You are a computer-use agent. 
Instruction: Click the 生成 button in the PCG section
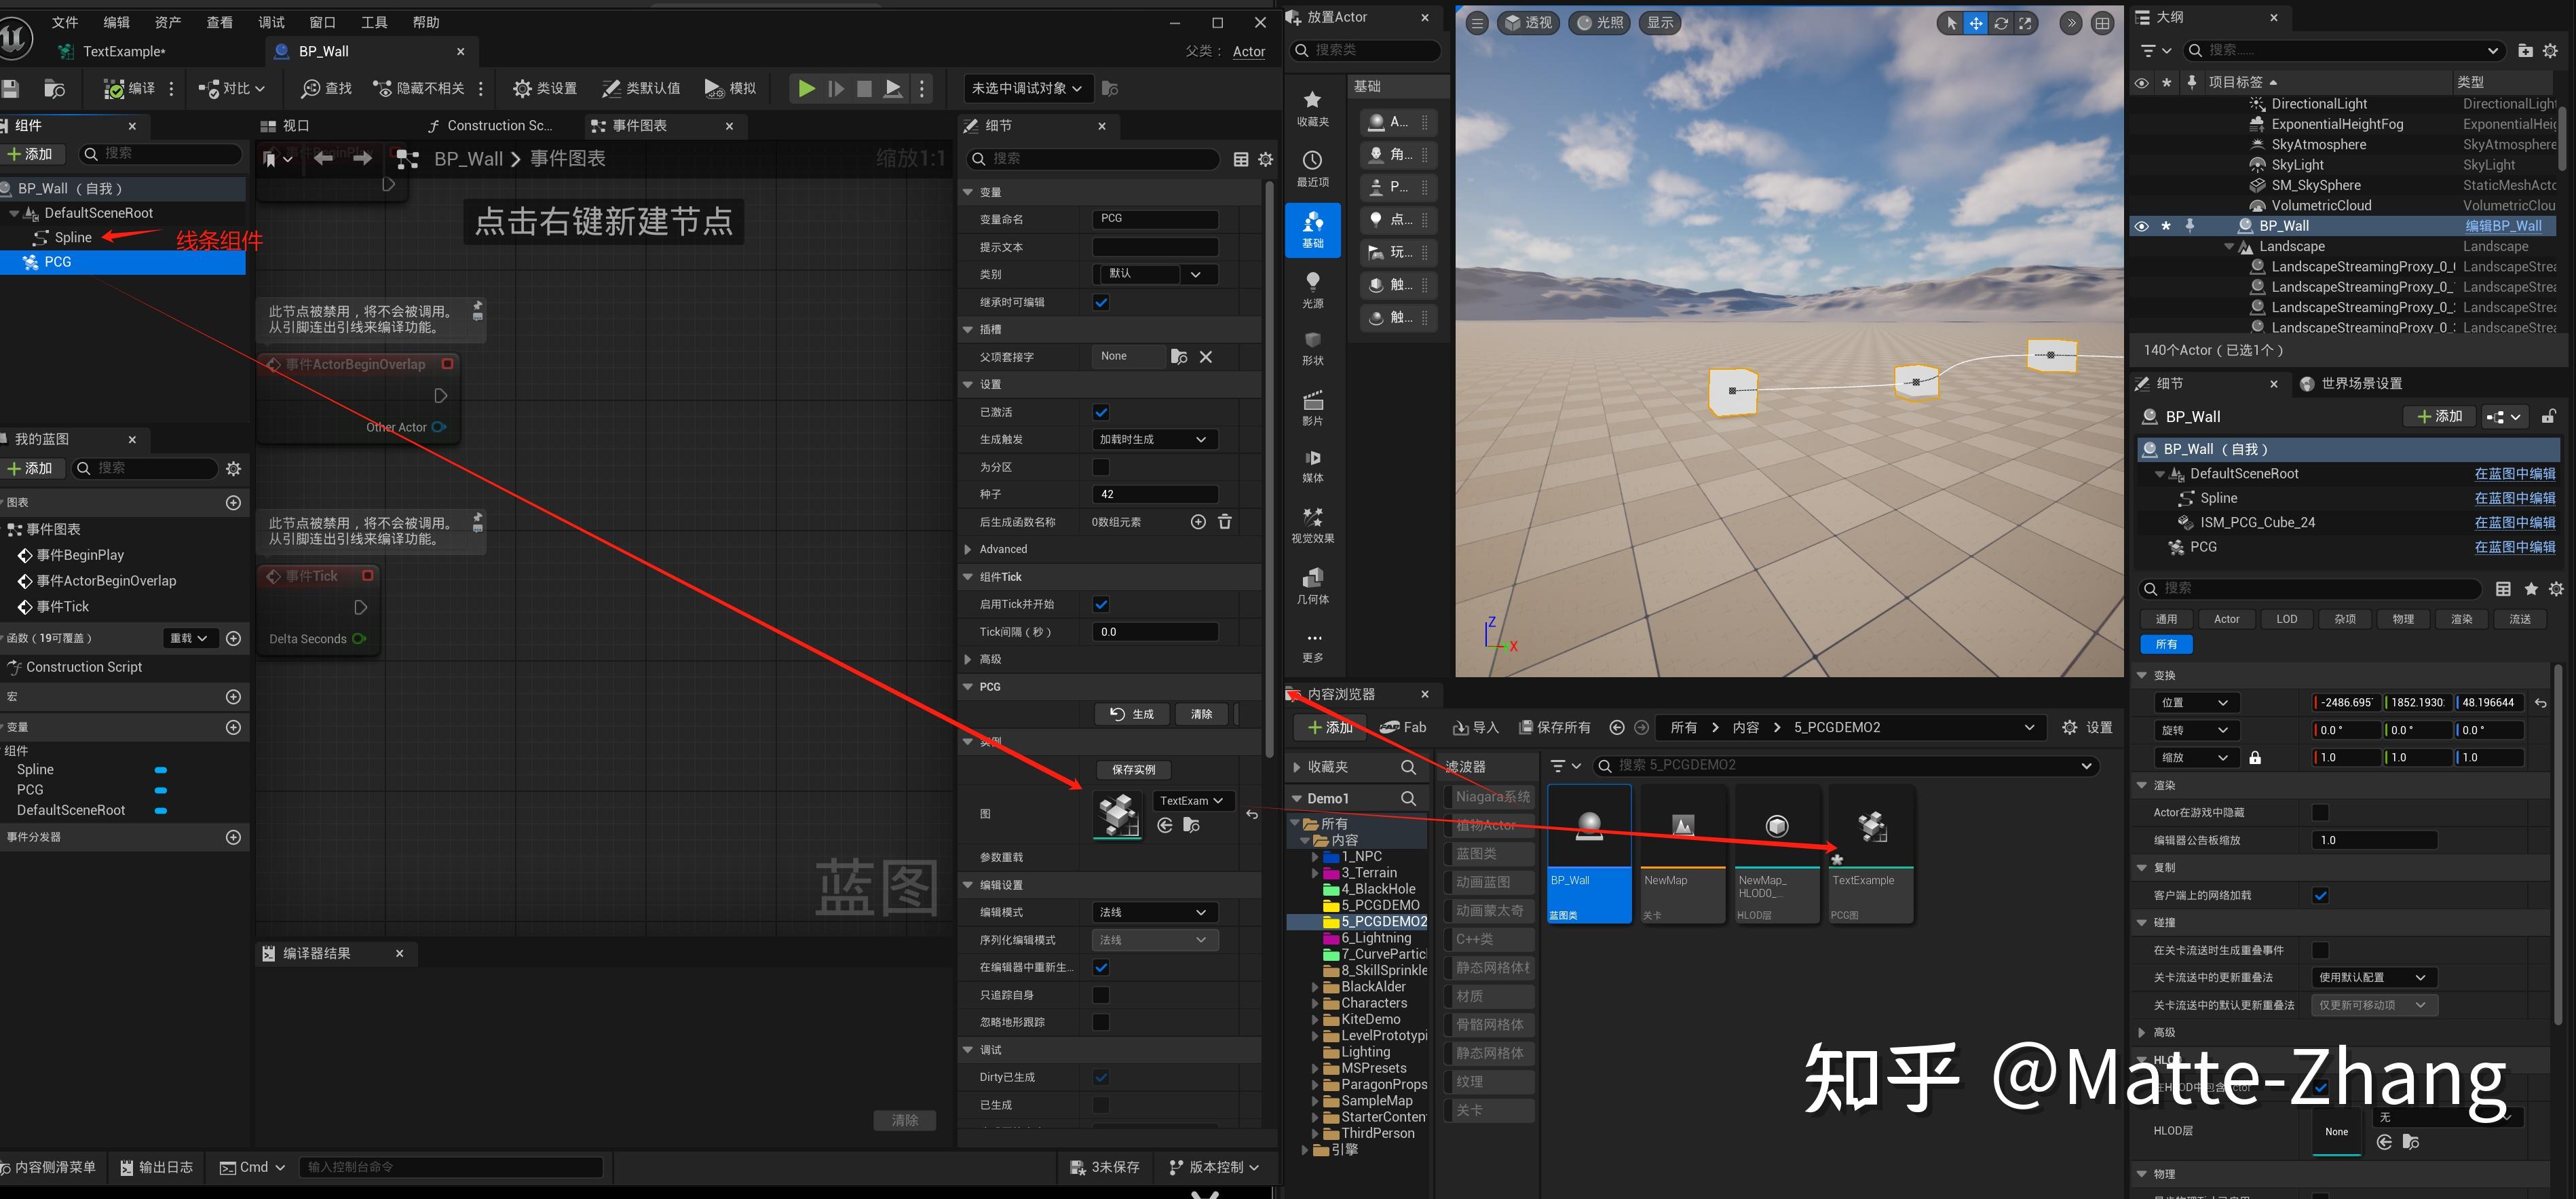point(1131,713)
